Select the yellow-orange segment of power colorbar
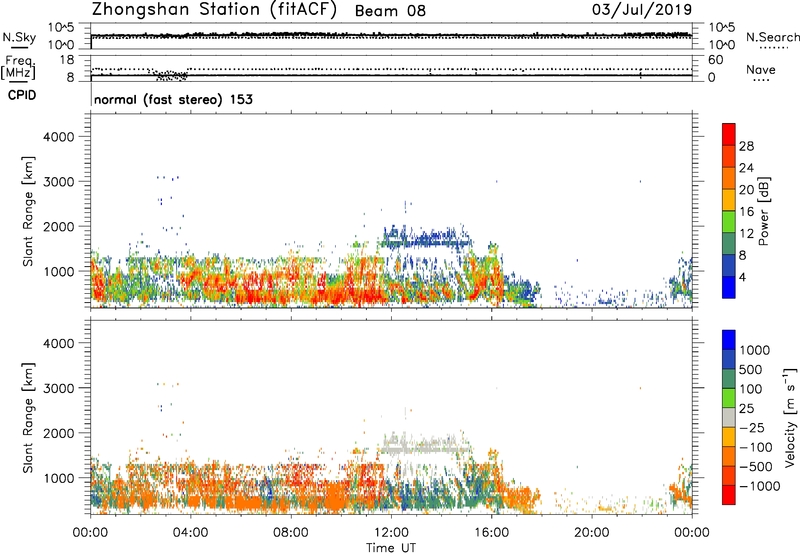This screenshot has width=800, height=554. [729, 200]
